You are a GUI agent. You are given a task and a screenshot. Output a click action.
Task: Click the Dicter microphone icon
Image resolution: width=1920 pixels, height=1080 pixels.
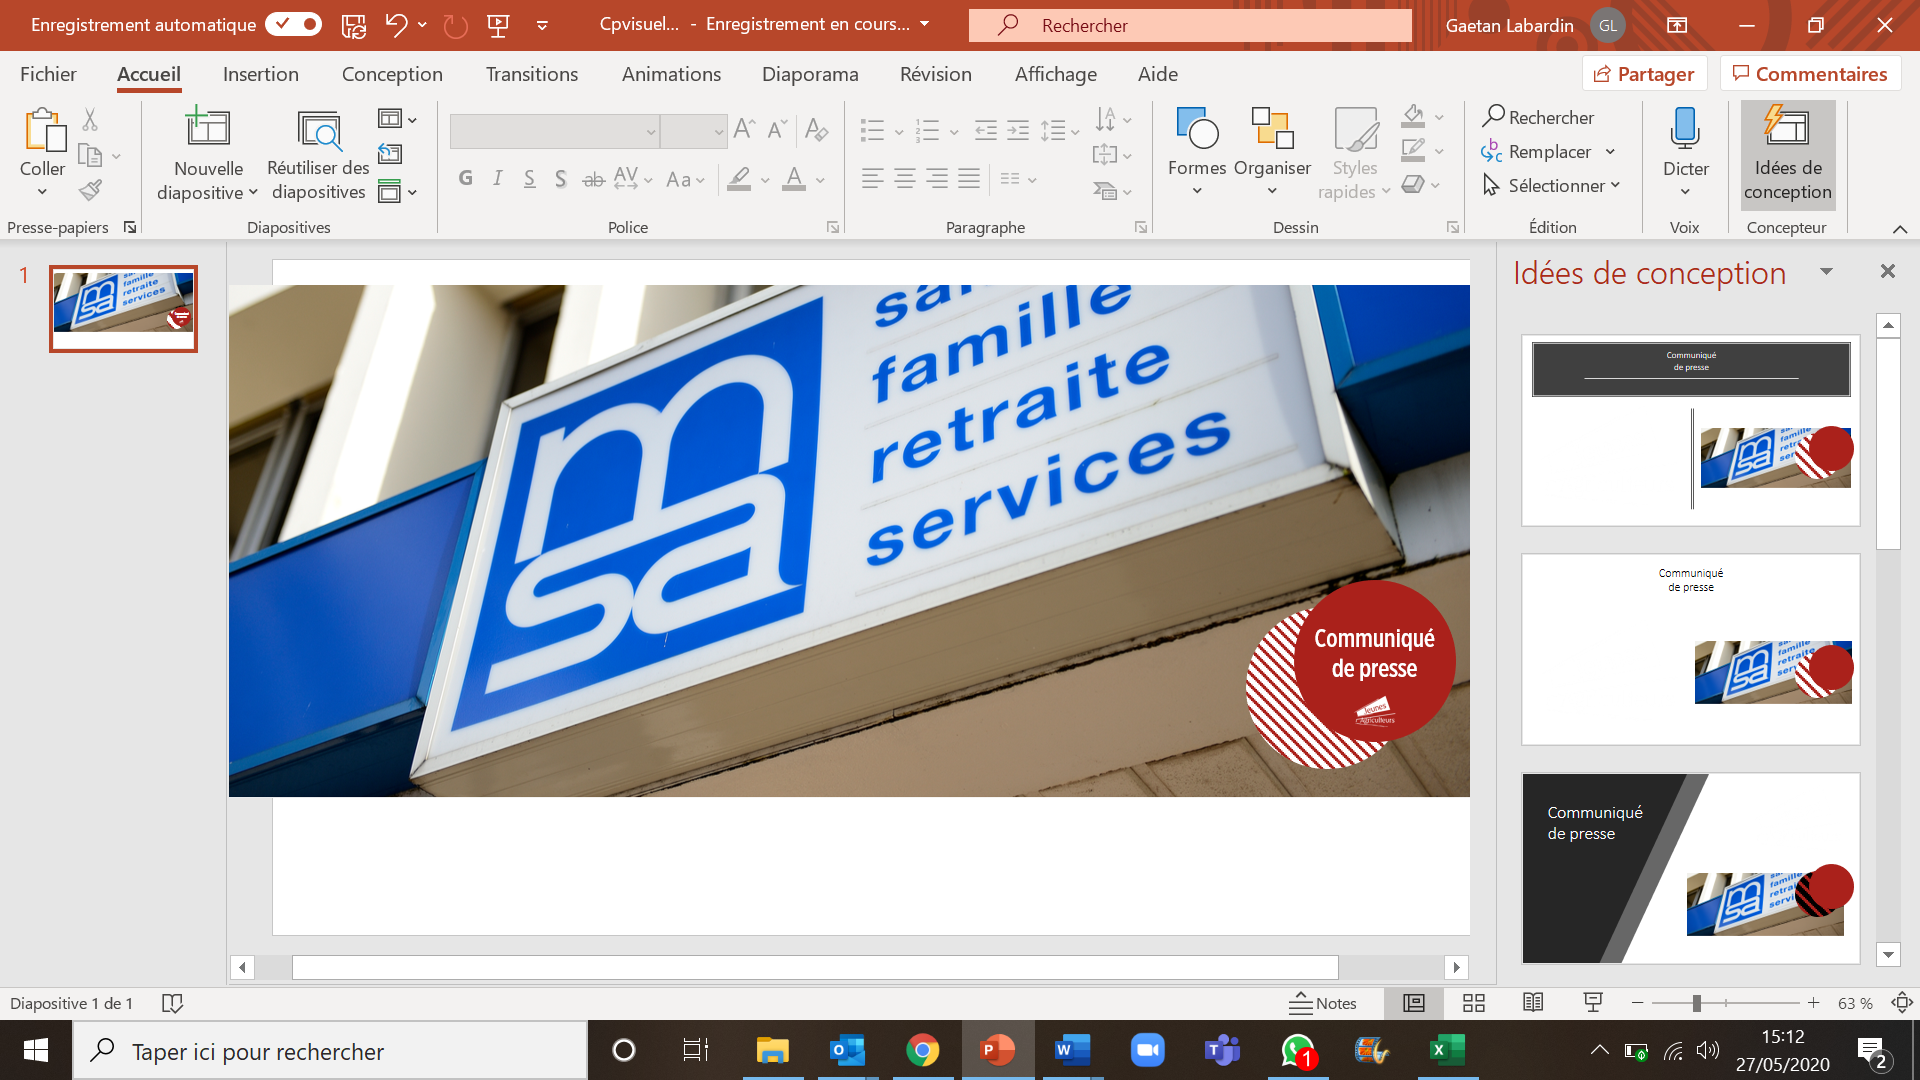pos(1685,130)
